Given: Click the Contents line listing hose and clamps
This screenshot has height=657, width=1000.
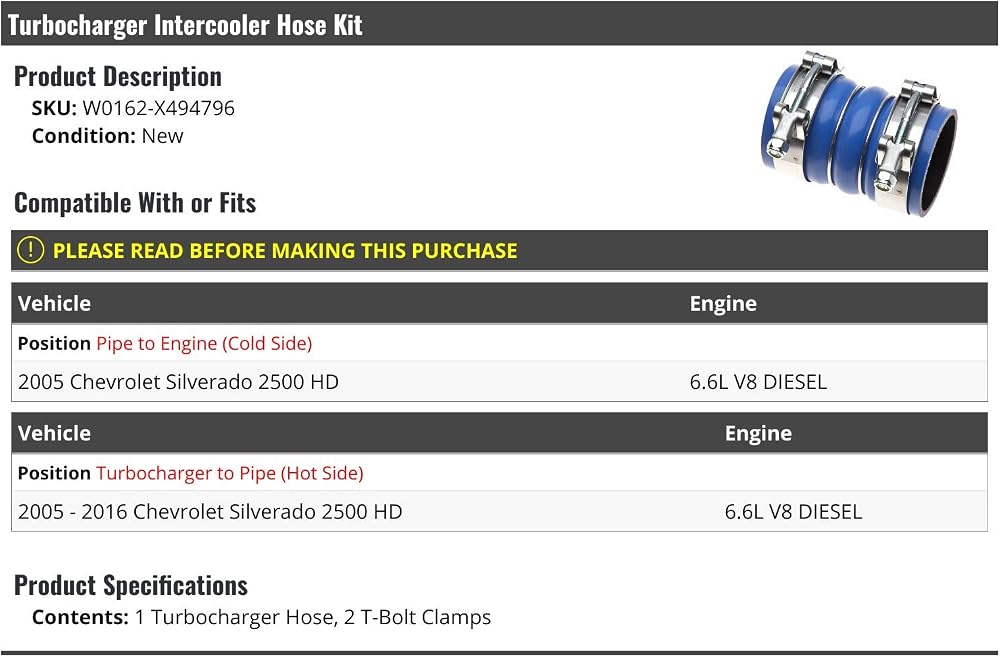Looking at the screenshot, I should (261, 617).
